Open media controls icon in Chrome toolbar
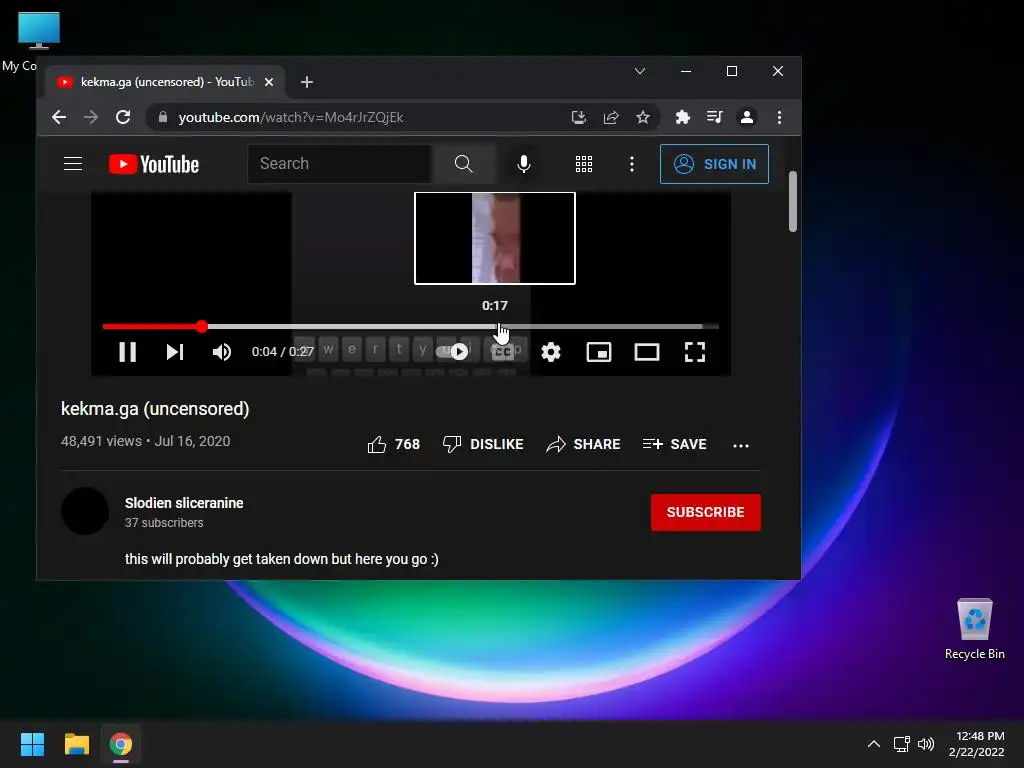1024x768 pixels. click(714, 118)
